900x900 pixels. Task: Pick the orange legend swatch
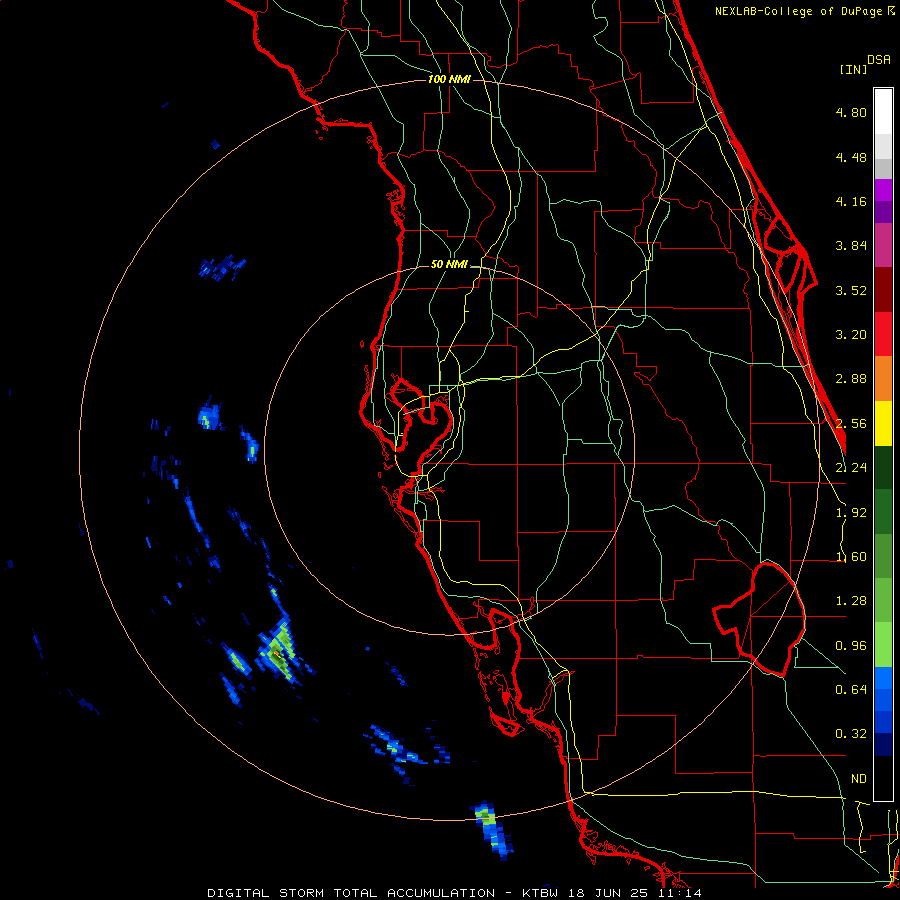883,379
